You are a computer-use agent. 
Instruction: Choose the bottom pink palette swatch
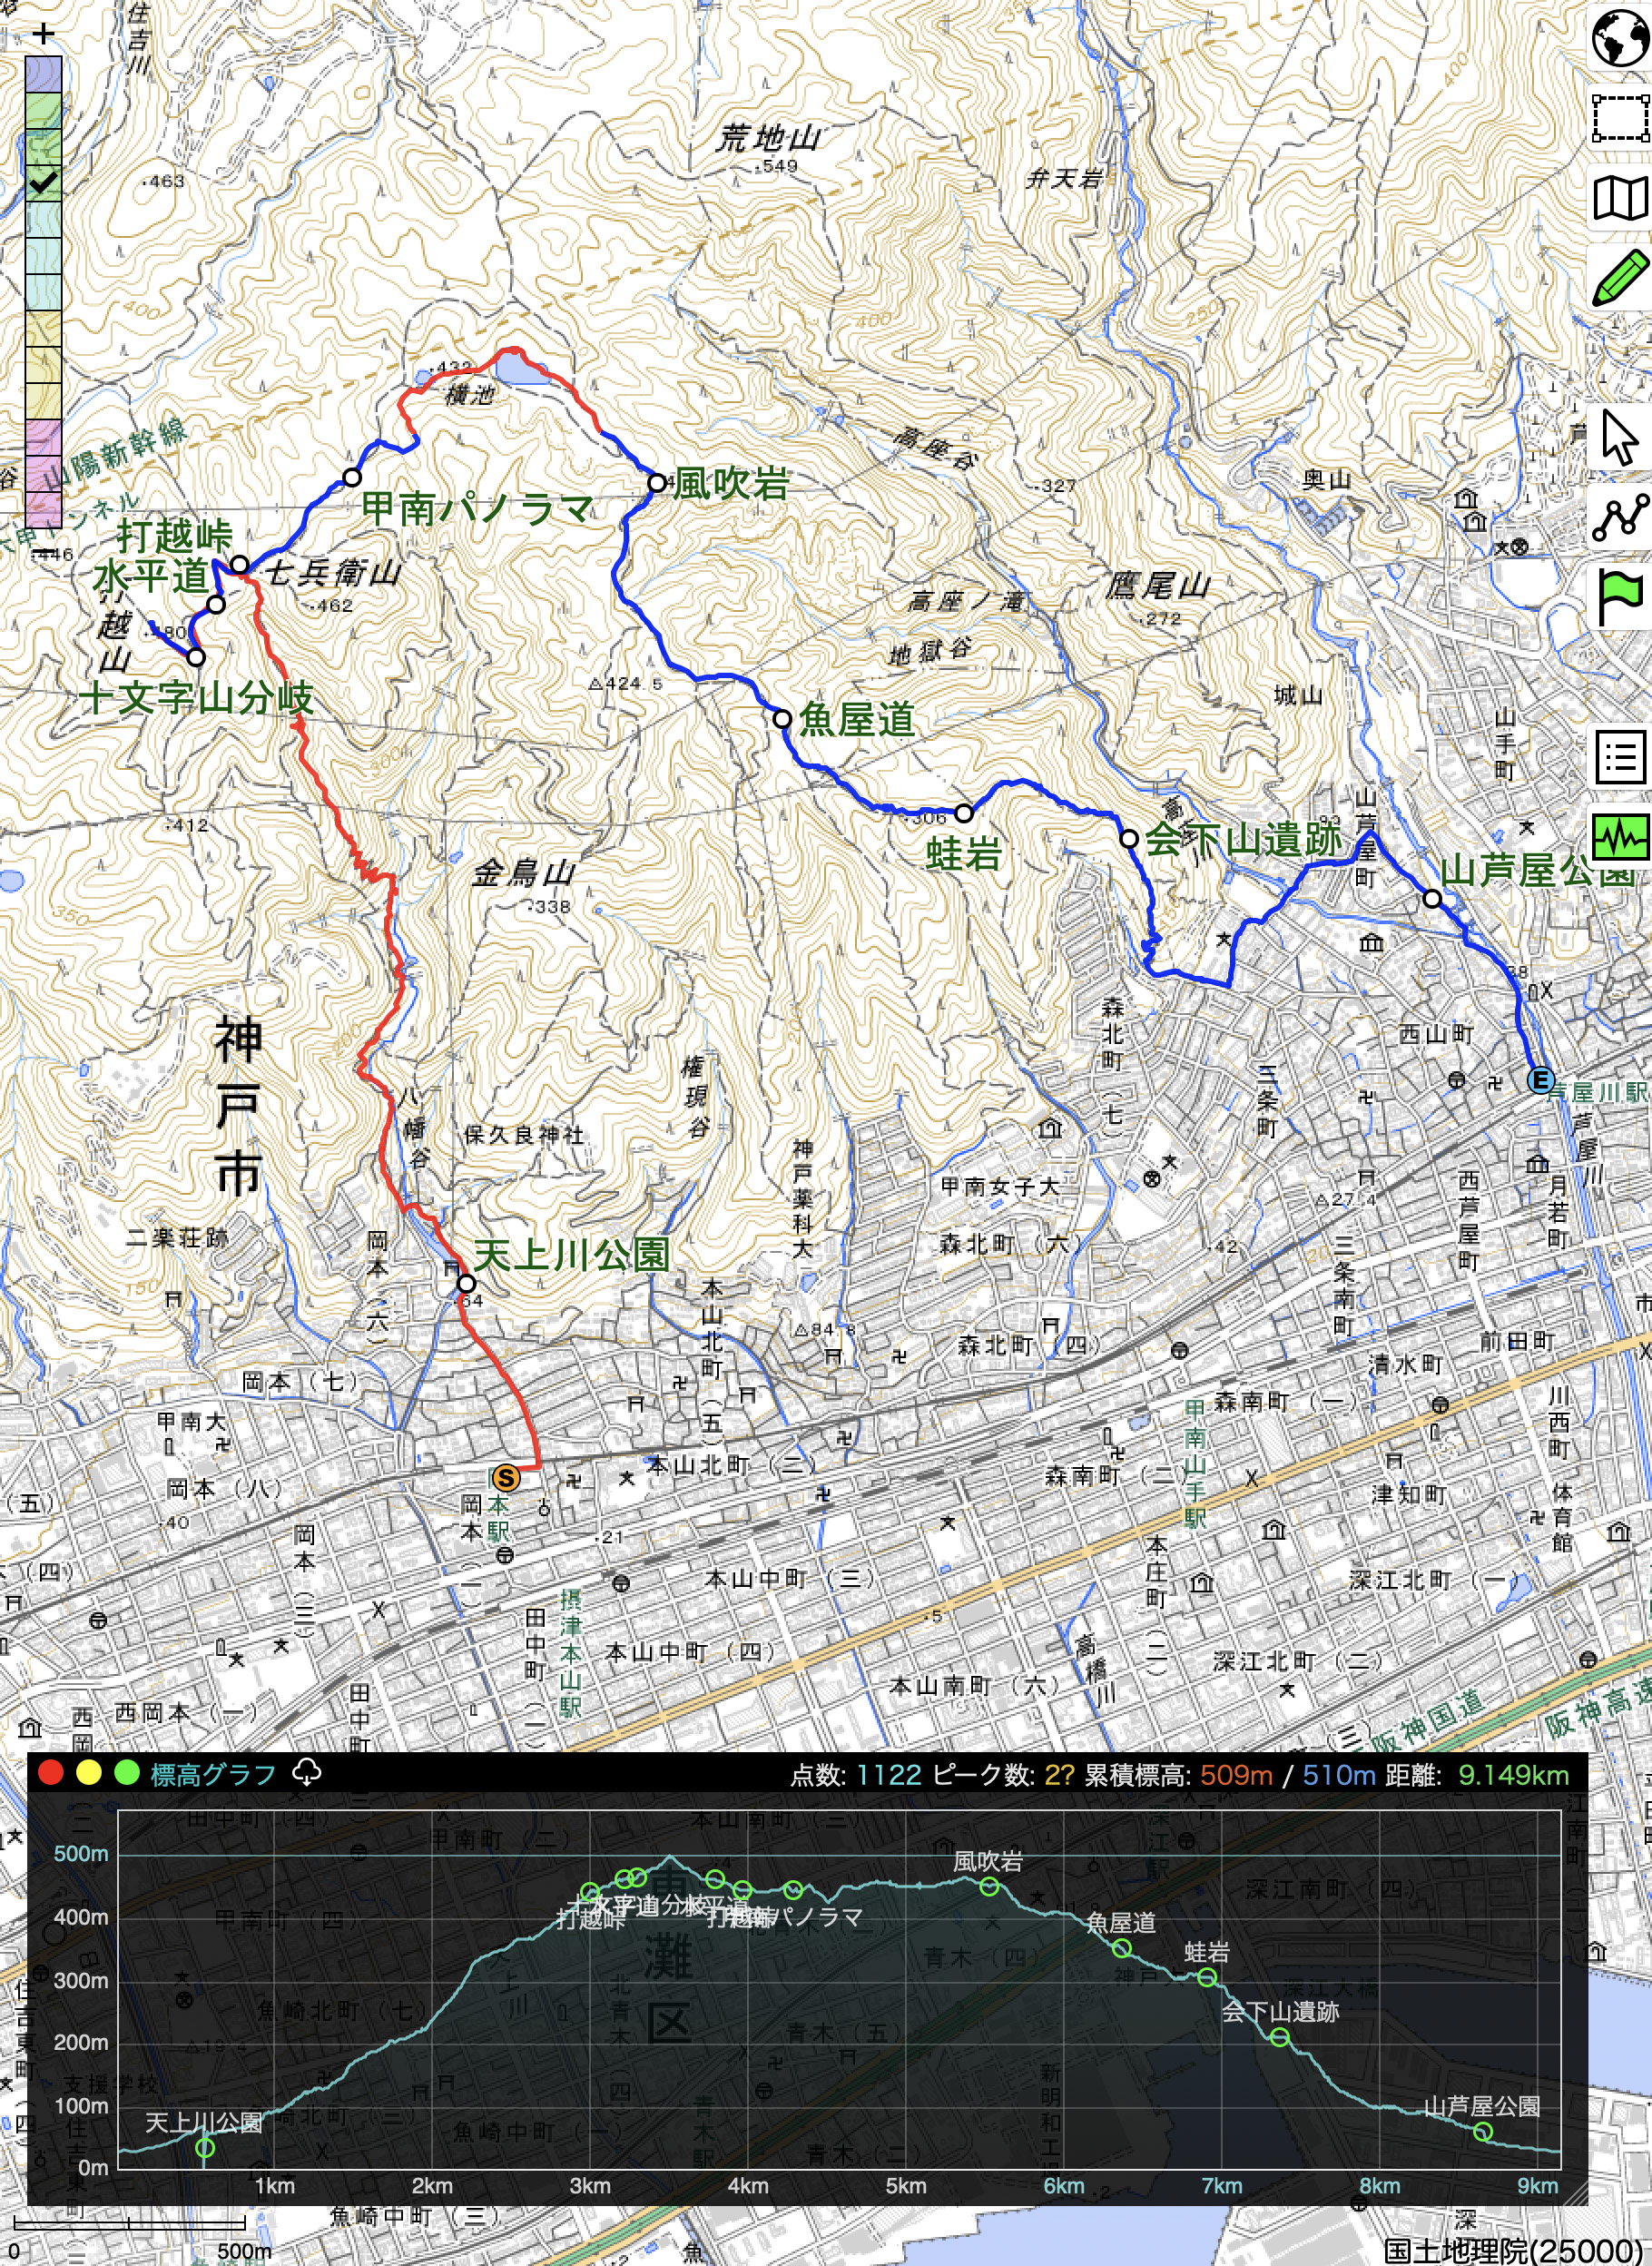click(43, 510)
